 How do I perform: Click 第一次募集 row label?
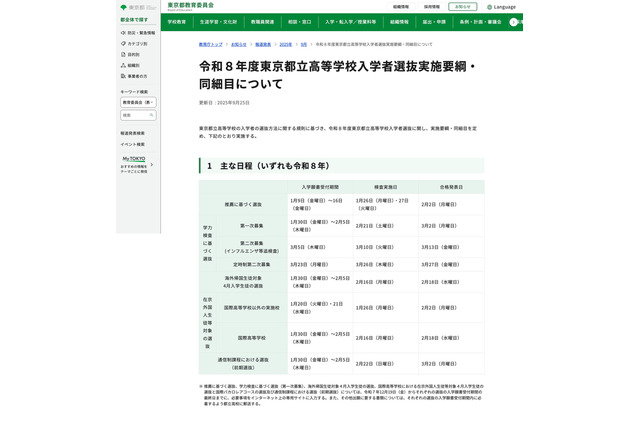click(251, 226)
